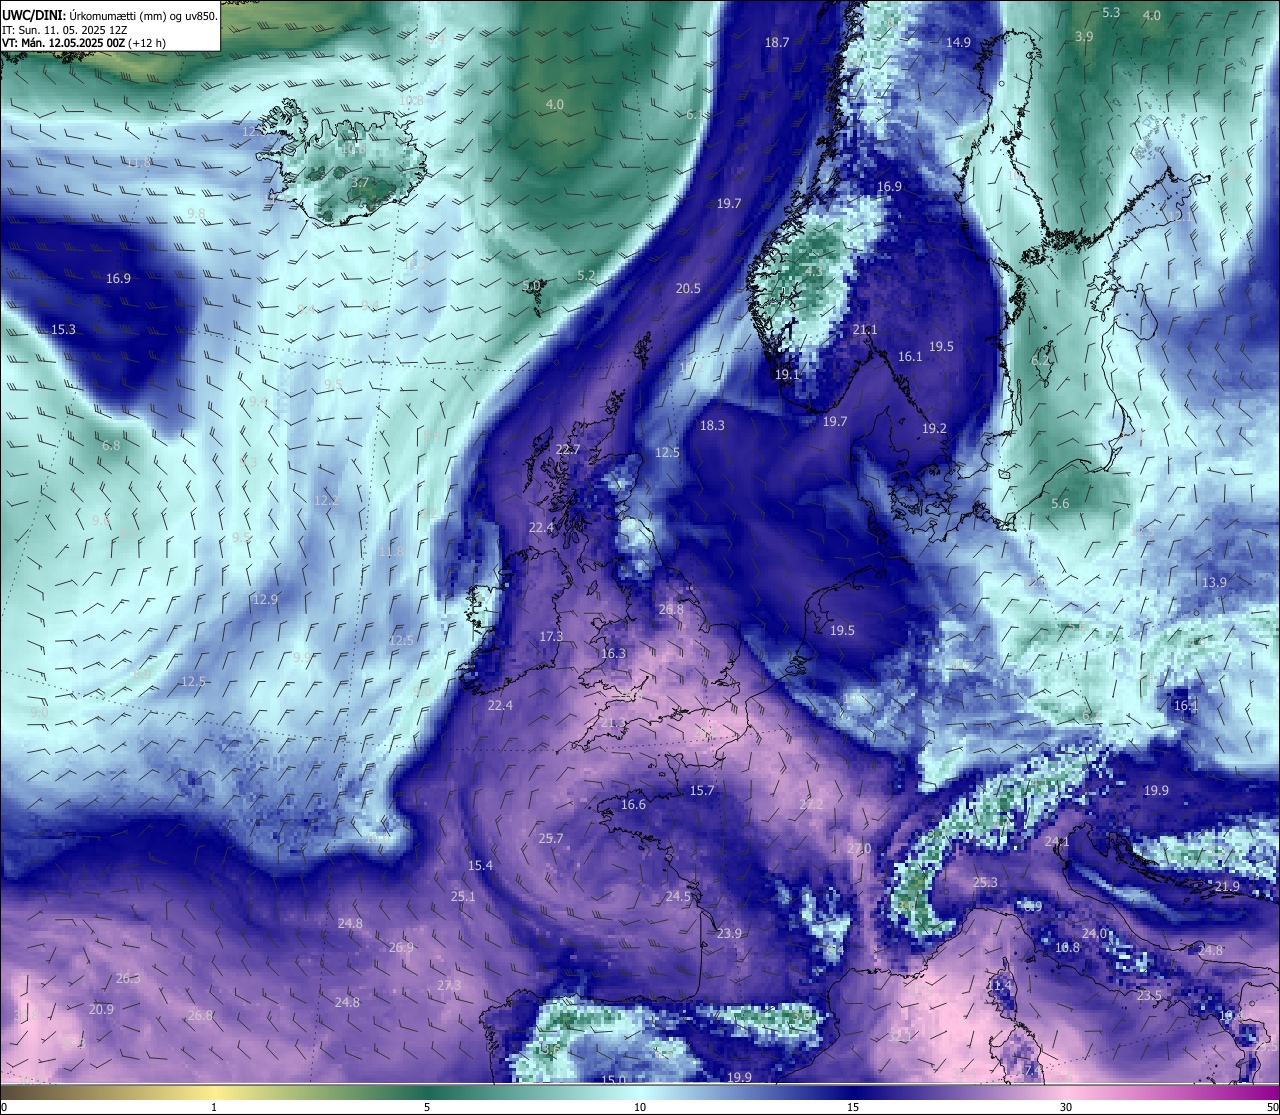Select the 21.9 value label

[1227, 886]
